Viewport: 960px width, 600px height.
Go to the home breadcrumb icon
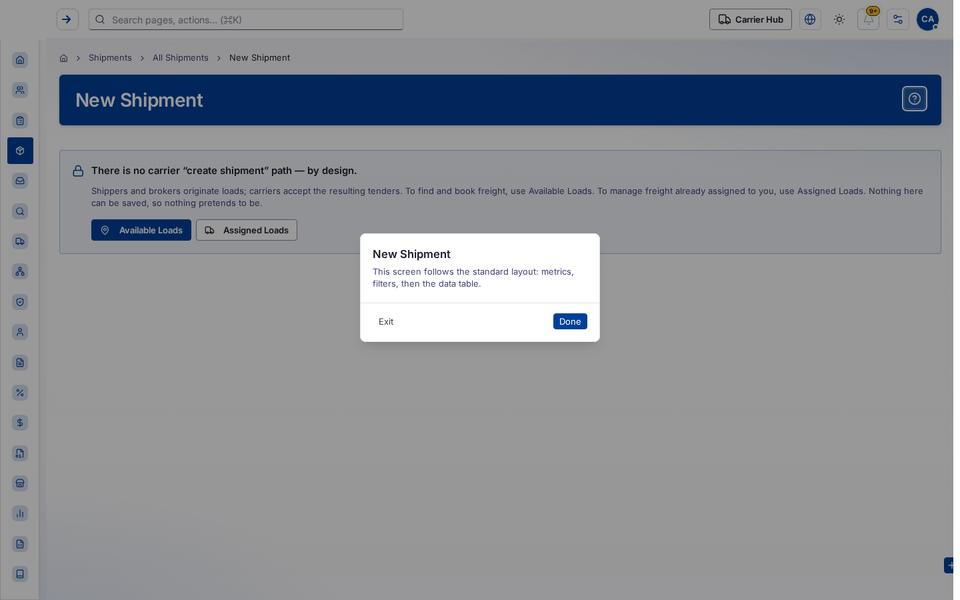click(x=64, y=58)
